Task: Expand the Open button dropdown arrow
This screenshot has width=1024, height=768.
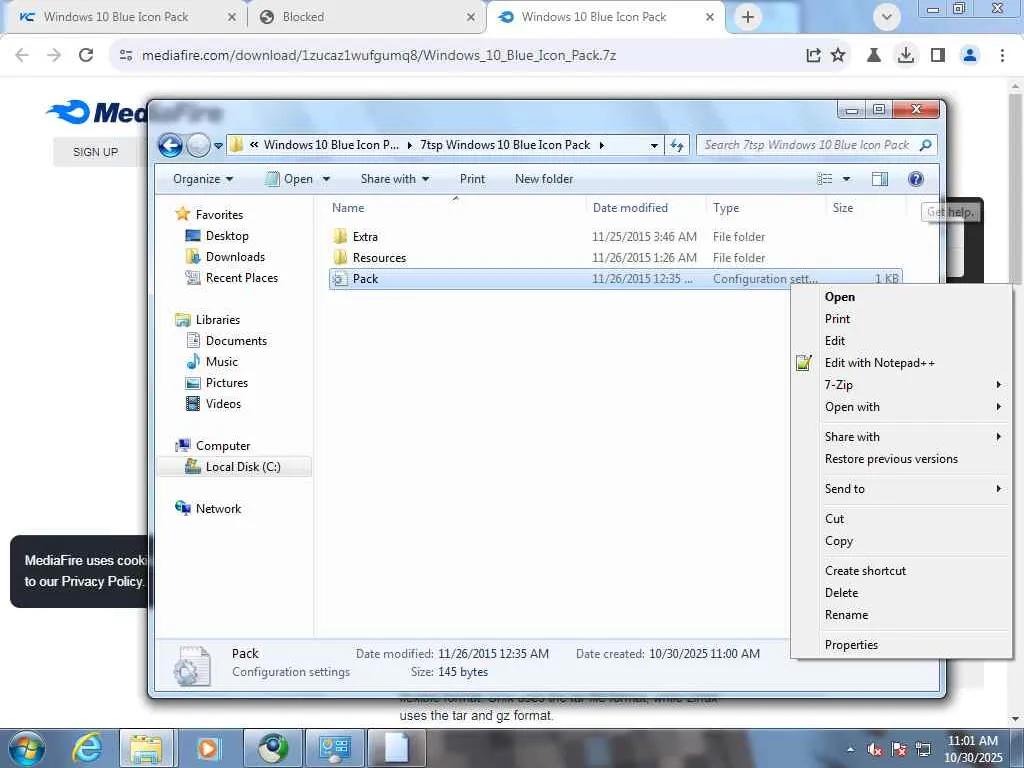Action: [326, 179]
